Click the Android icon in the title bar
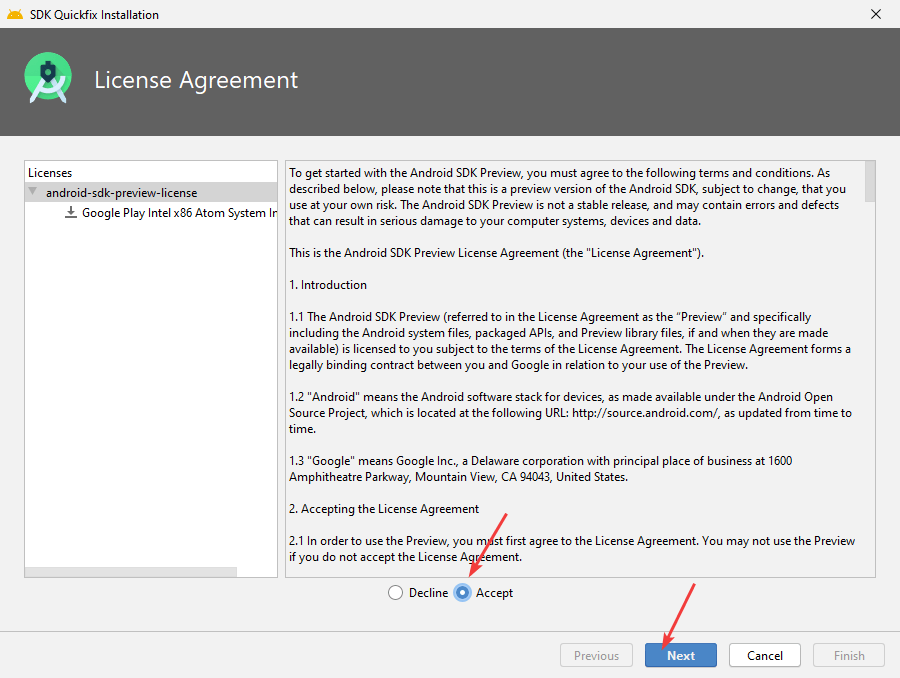The height and width of the screenshot is (678, 900). click(x=15, y=14)
